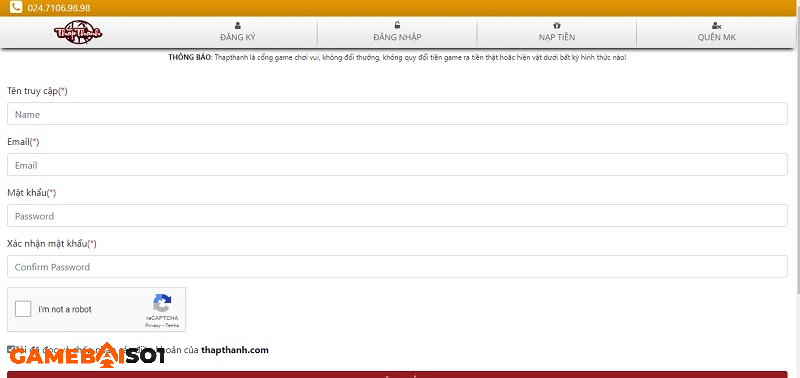
Task: Select the QUÊN MK menu item
Action: (x=716, y=33)
